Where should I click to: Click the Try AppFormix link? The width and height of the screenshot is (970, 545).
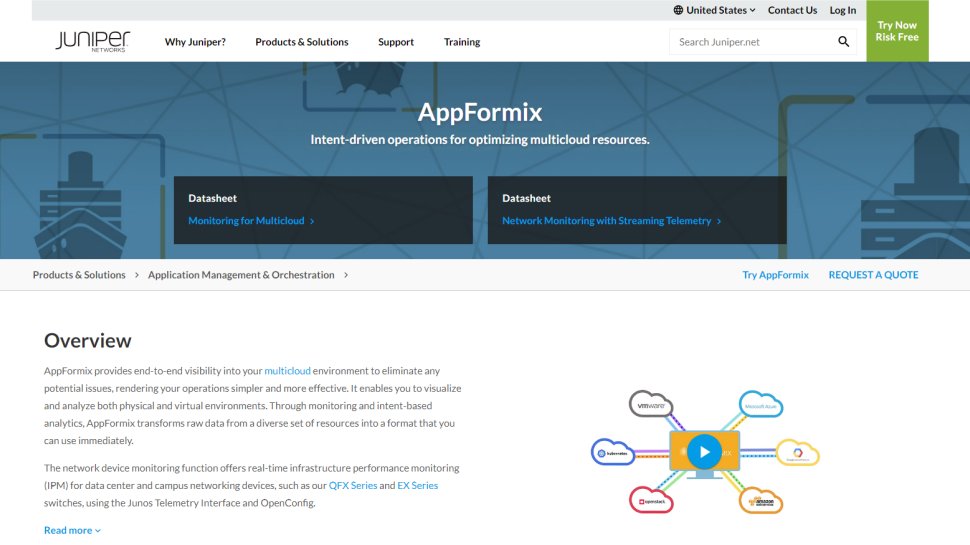(775, 275)
